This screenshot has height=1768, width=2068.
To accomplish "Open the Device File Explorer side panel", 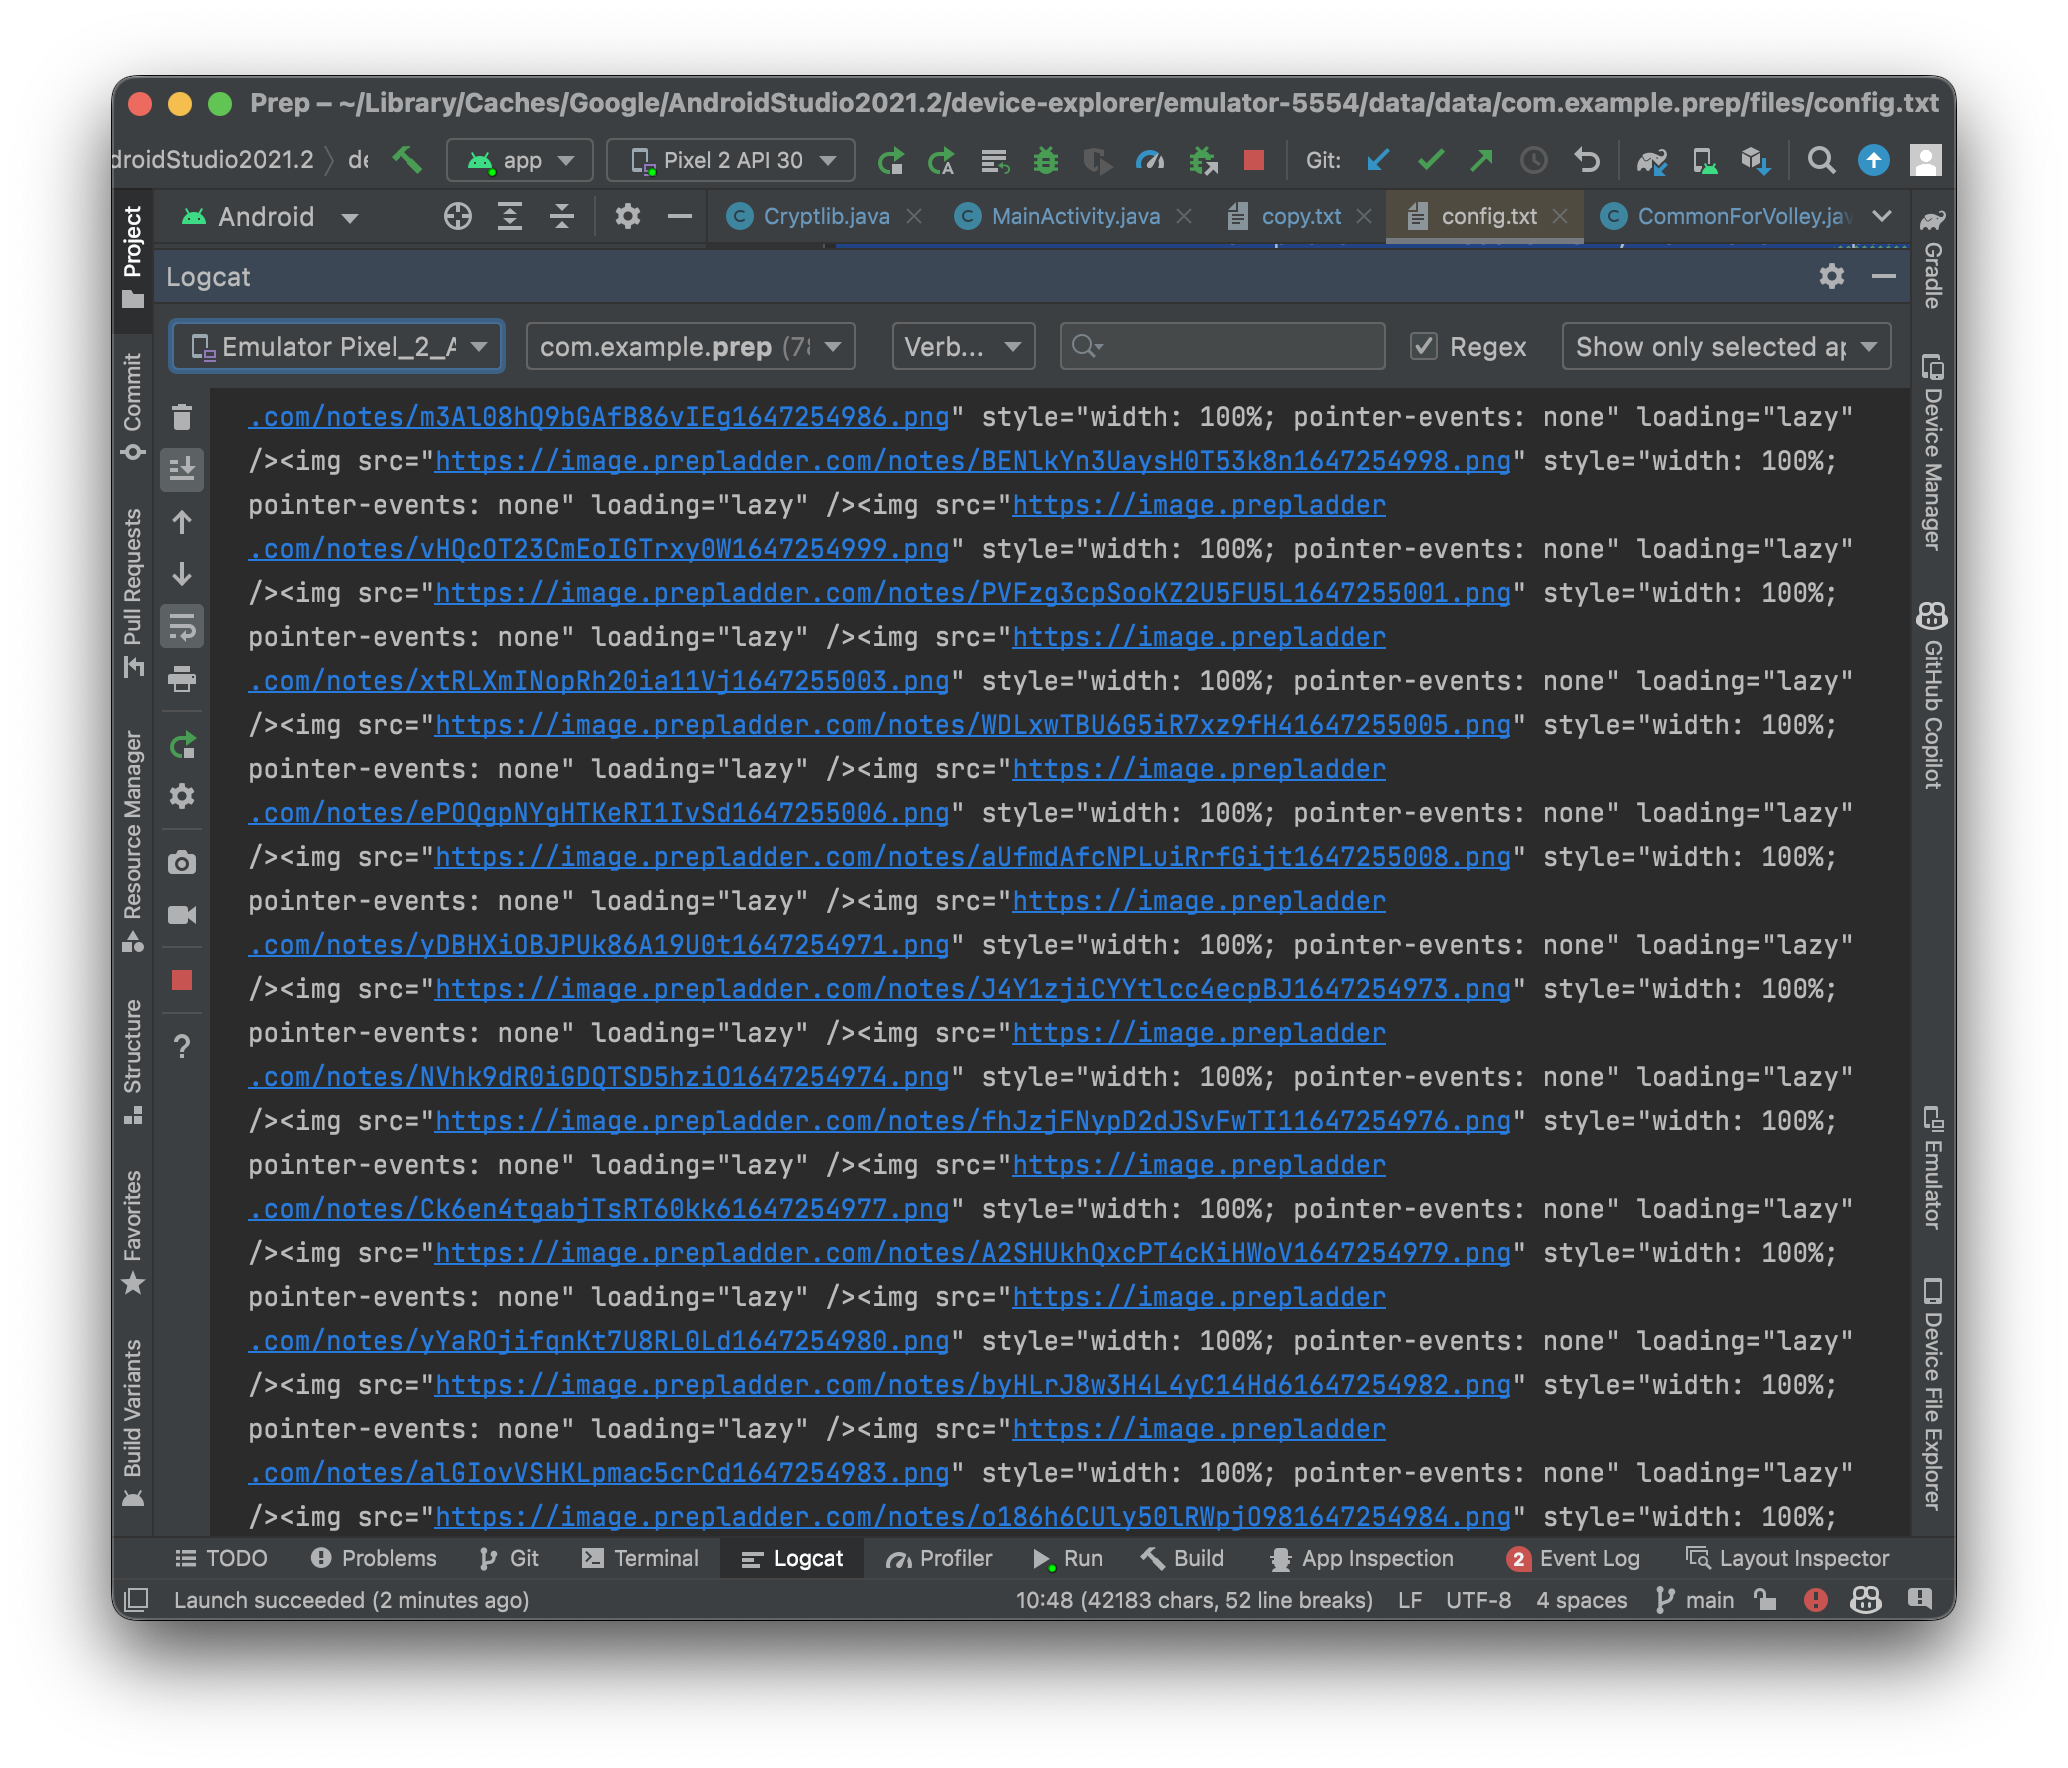I will (1932, 1395).
